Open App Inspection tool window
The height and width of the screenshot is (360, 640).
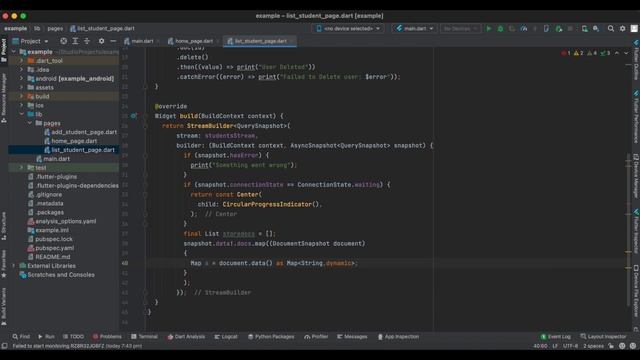[398, 337]
